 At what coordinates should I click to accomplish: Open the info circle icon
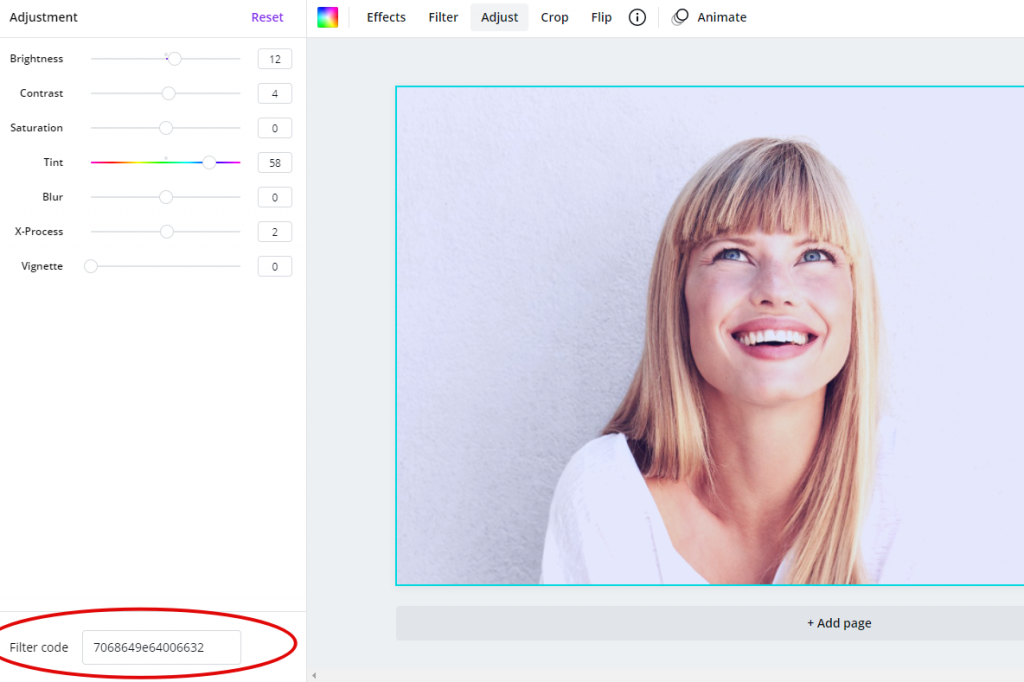637,17
